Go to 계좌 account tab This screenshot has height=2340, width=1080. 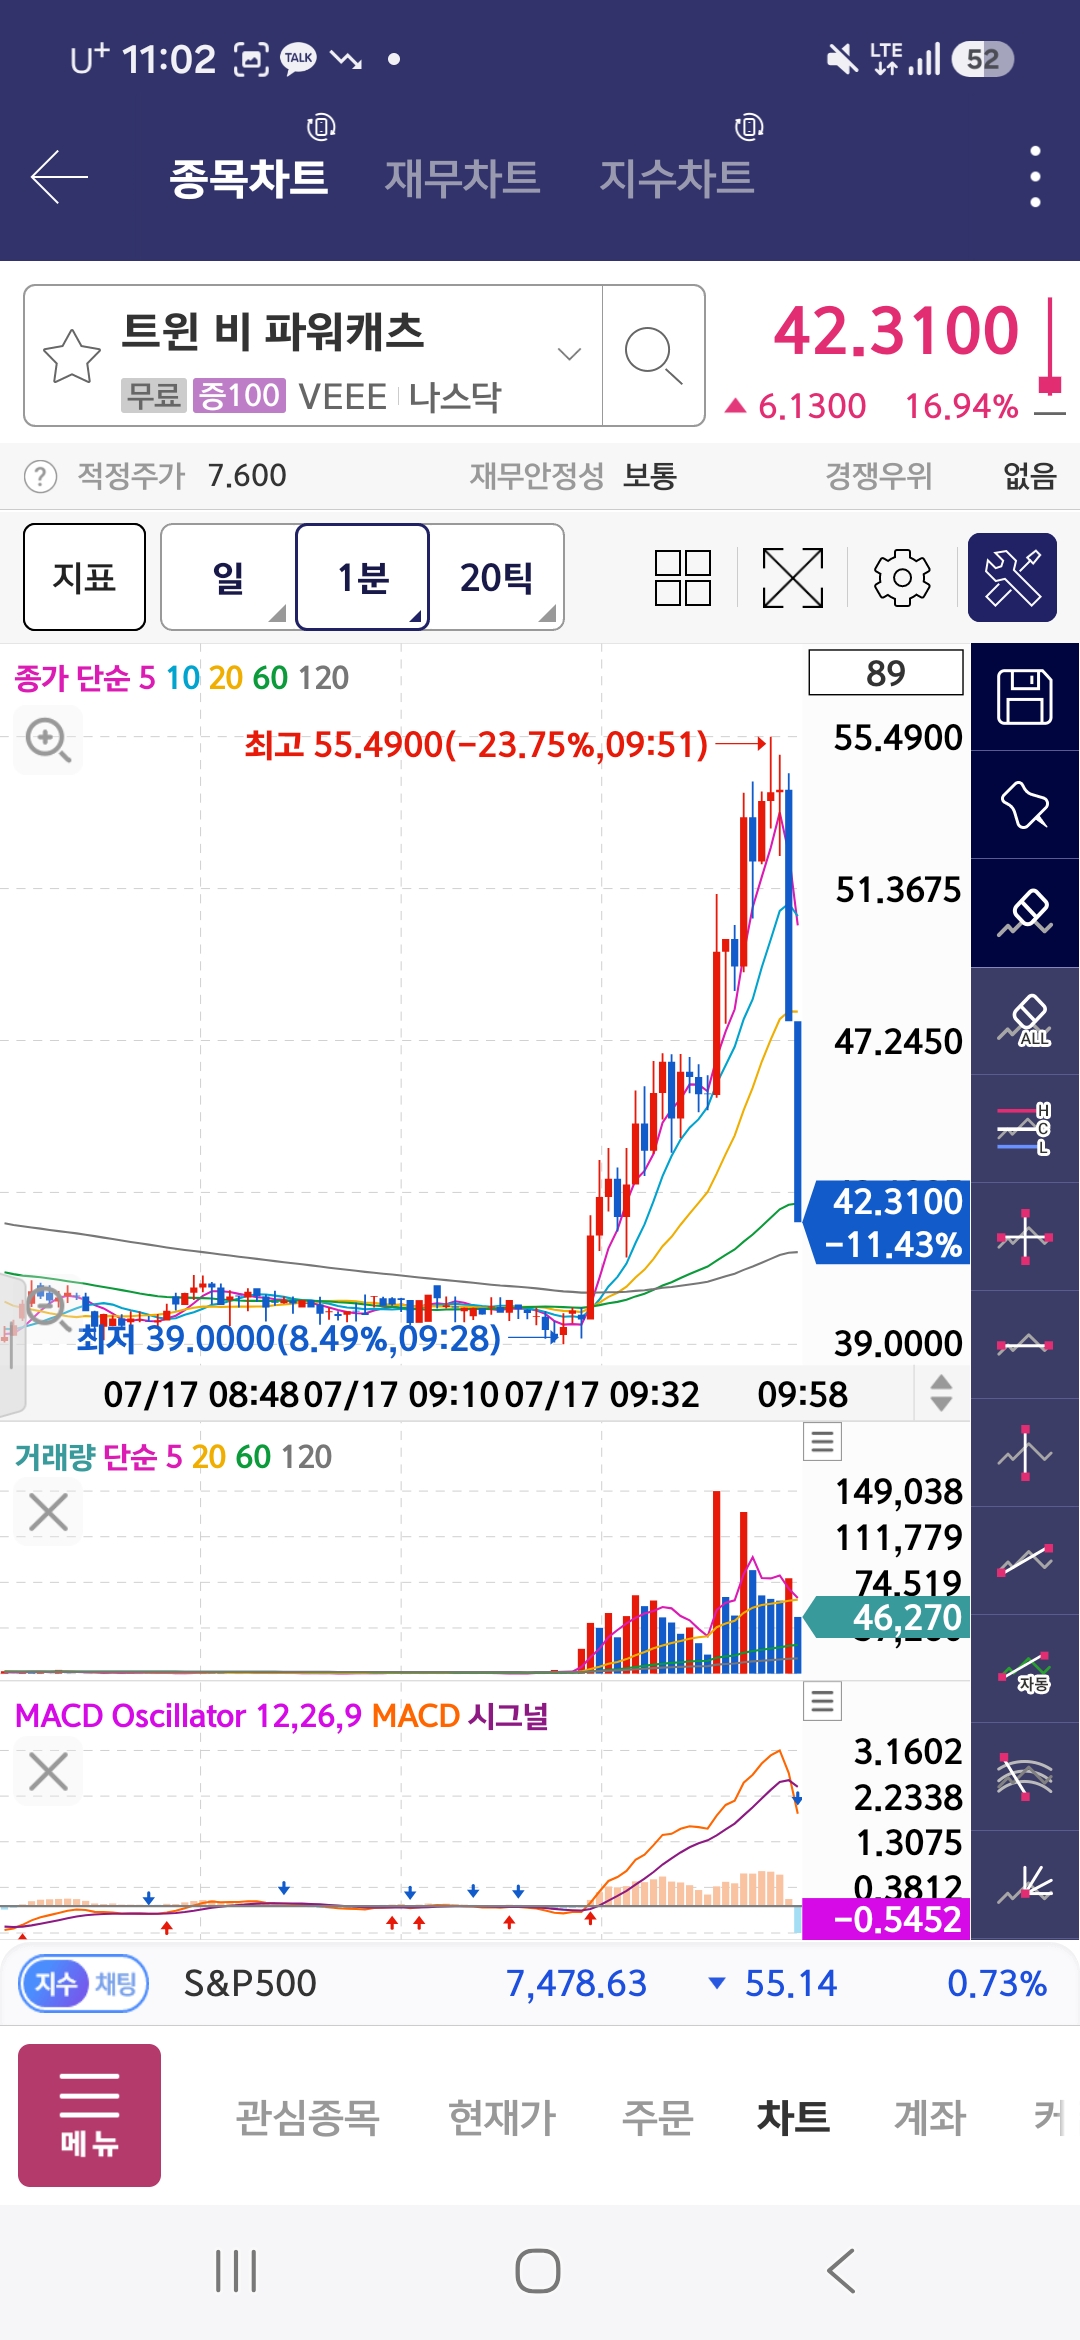coord(930,2117)
